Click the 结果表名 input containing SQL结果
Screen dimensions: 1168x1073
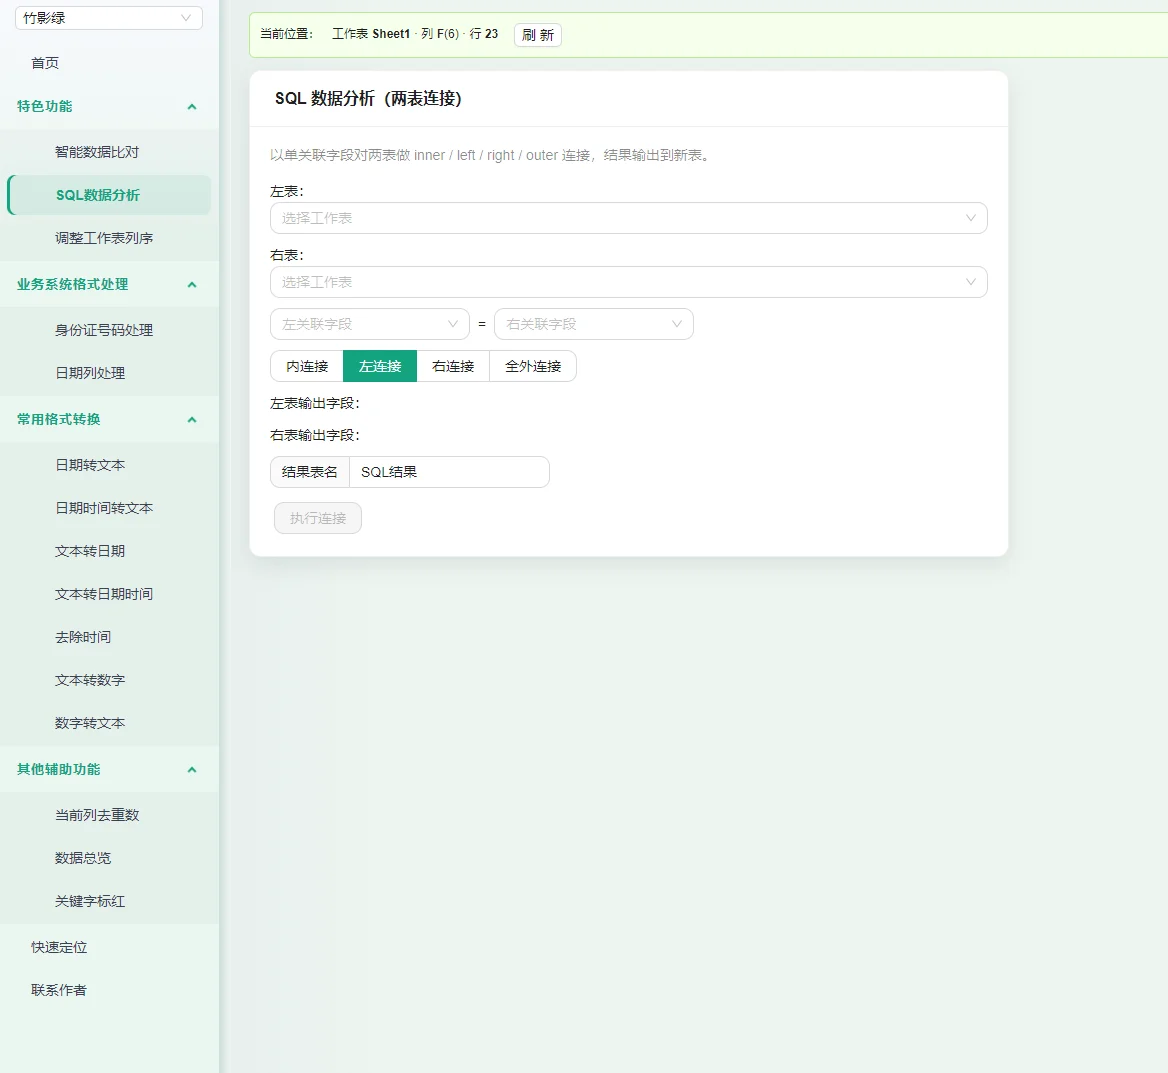point(449,472)
